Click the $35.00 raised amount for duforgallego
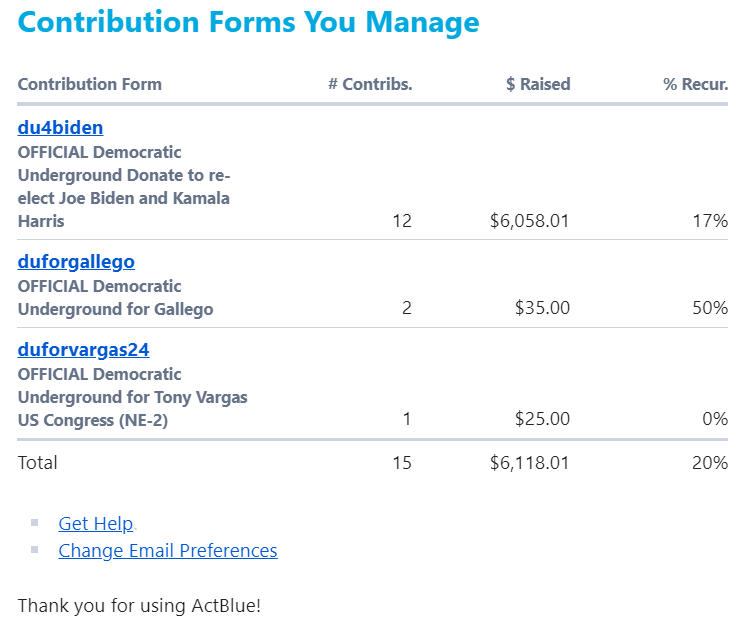Image resolution: width=744 pixels, height=635 pixels. pyautogui.click(x=542, y=308)
